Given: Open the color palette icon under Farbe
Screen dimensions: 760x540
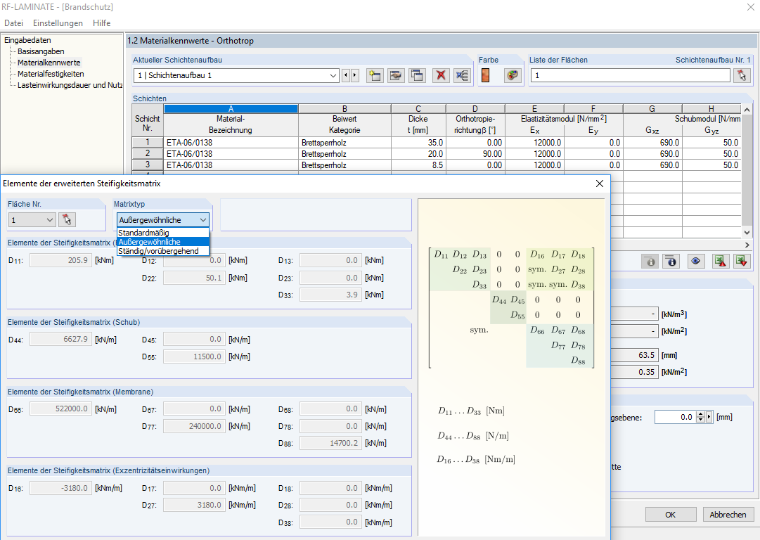Looking at the screenshot, I should [x=512, y=76].
